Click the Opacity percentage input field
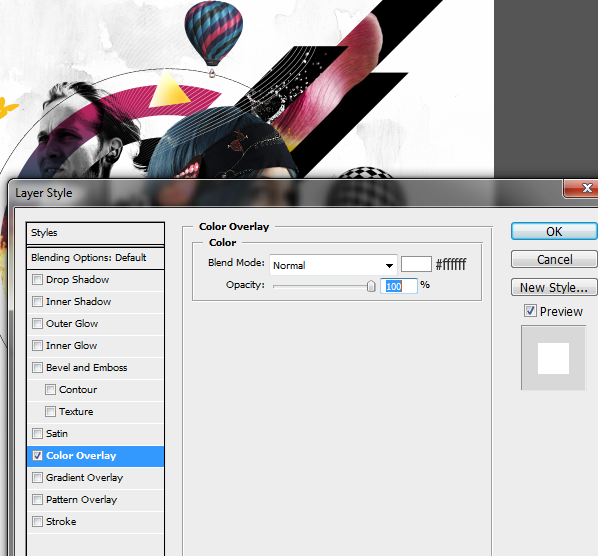This screenshot has width=598, height=556. coord(399,286)
